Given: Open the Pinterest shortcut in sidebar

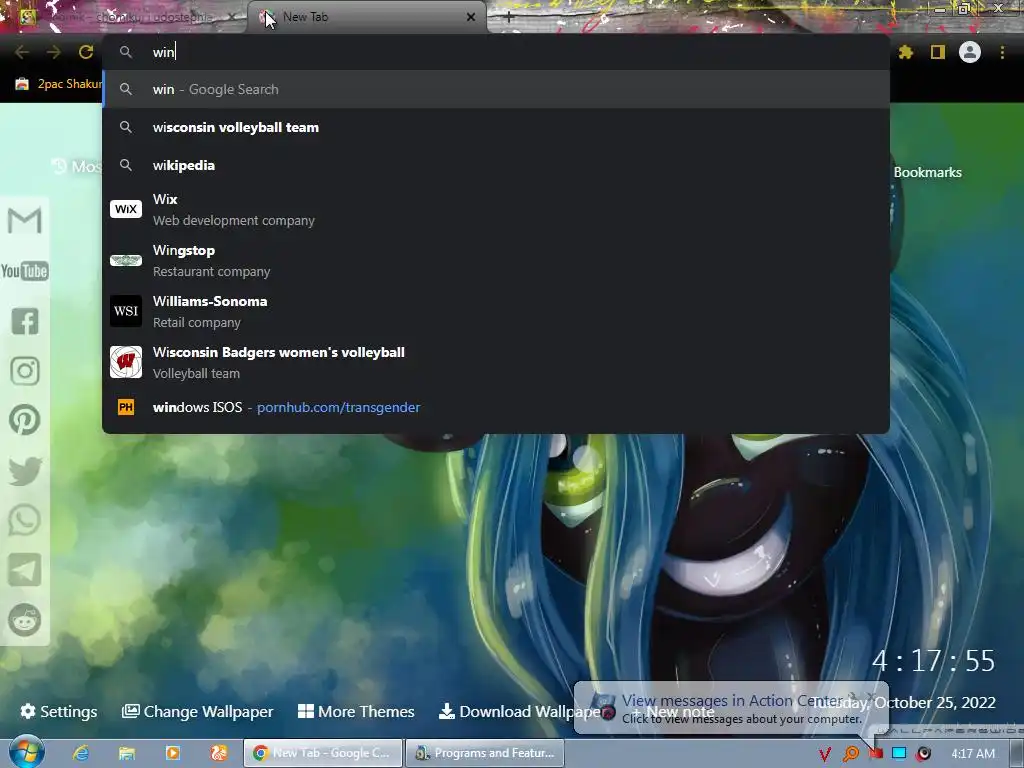Looking at the screenshot, I should pos(25,421).
